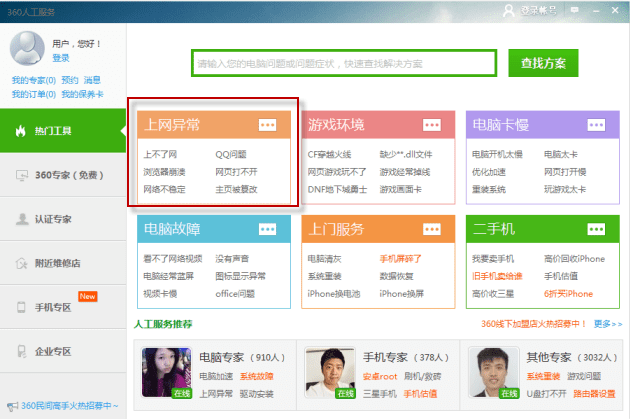This screenshot has height=419, width=630.
Task: Open 预约 link
Action: click(x=70, y=80)
